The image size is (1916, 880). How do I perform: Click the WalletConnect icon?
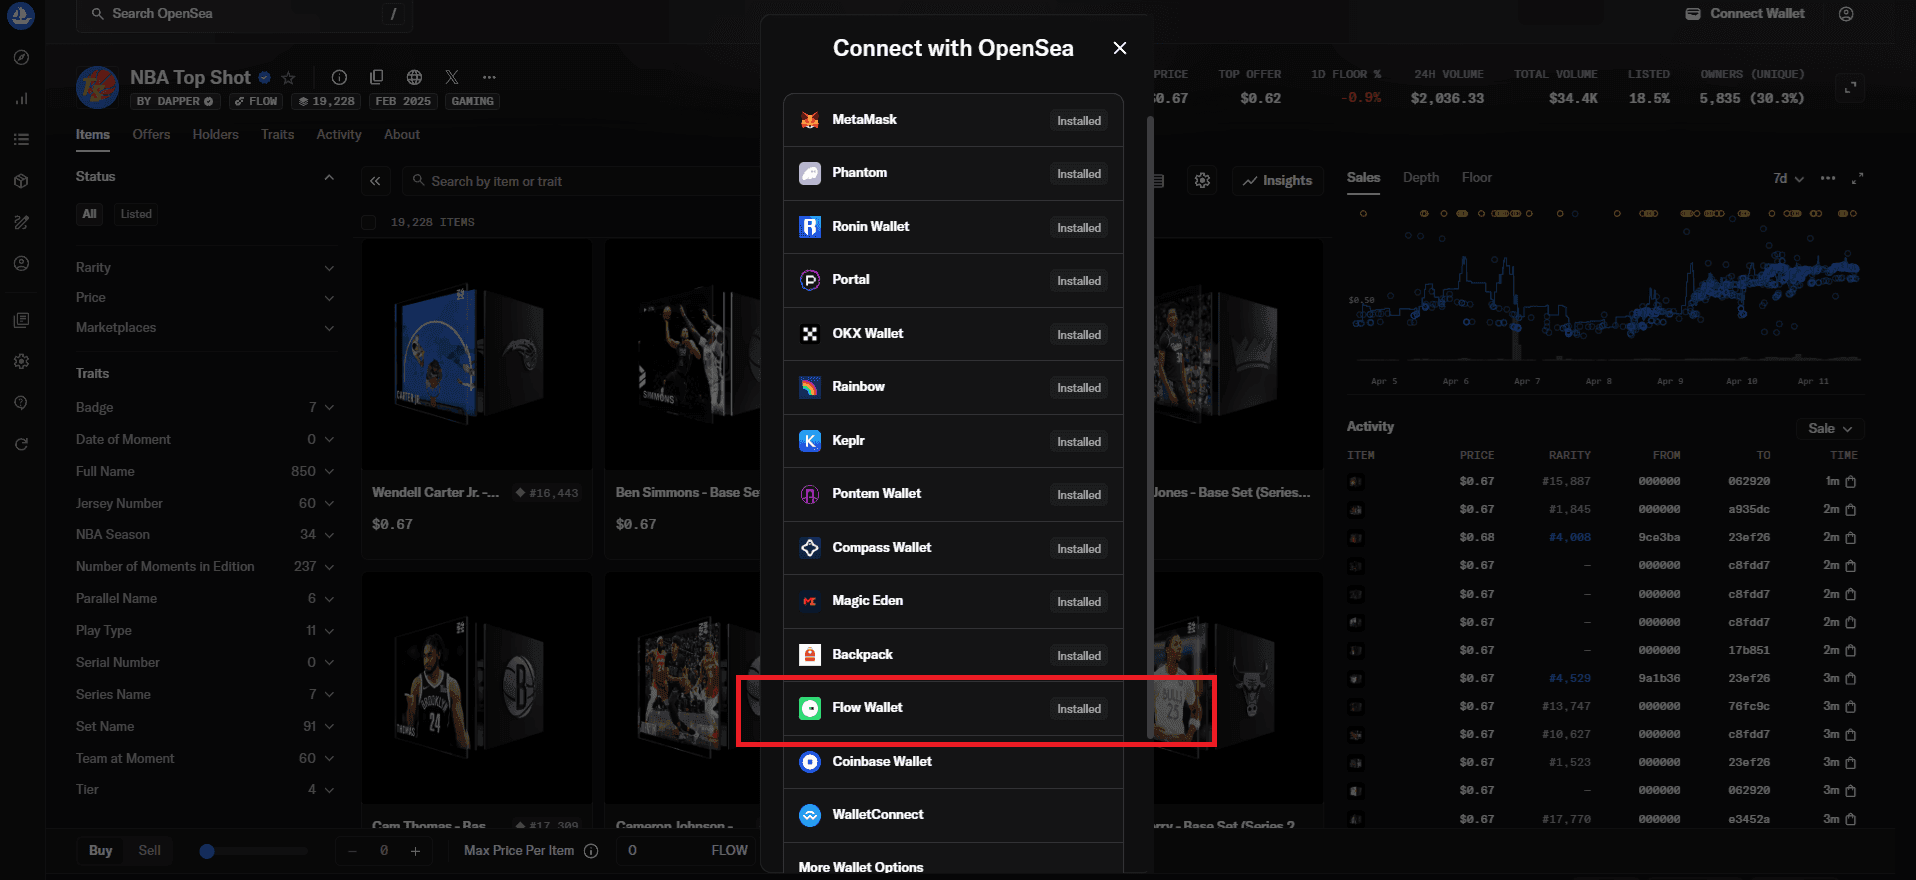tap(810, 815)
